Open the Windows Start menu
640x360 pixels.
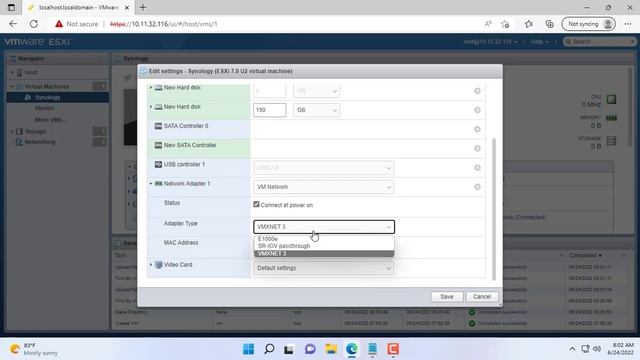248,349
